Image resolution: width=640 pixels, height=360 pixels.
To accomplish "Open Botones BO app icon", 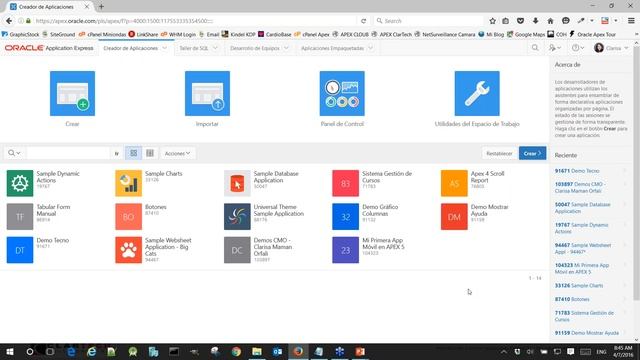I will (128, 217).
